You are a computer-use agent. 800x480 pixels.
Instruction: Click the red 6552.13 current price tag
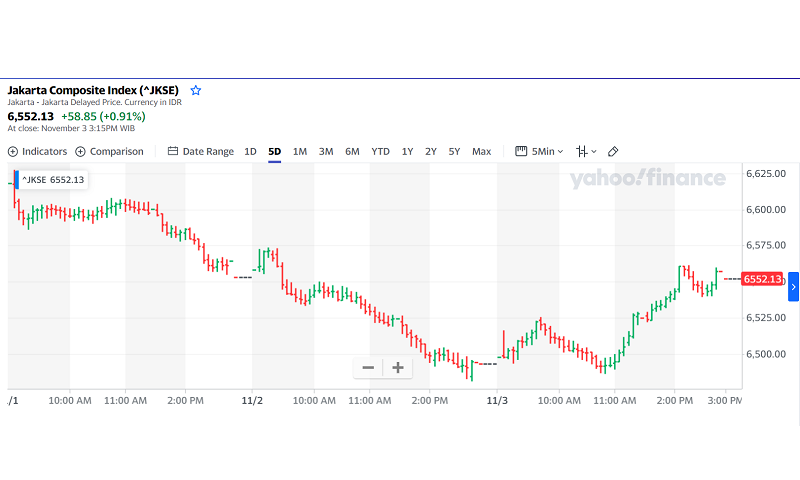[x=762, y=279]
